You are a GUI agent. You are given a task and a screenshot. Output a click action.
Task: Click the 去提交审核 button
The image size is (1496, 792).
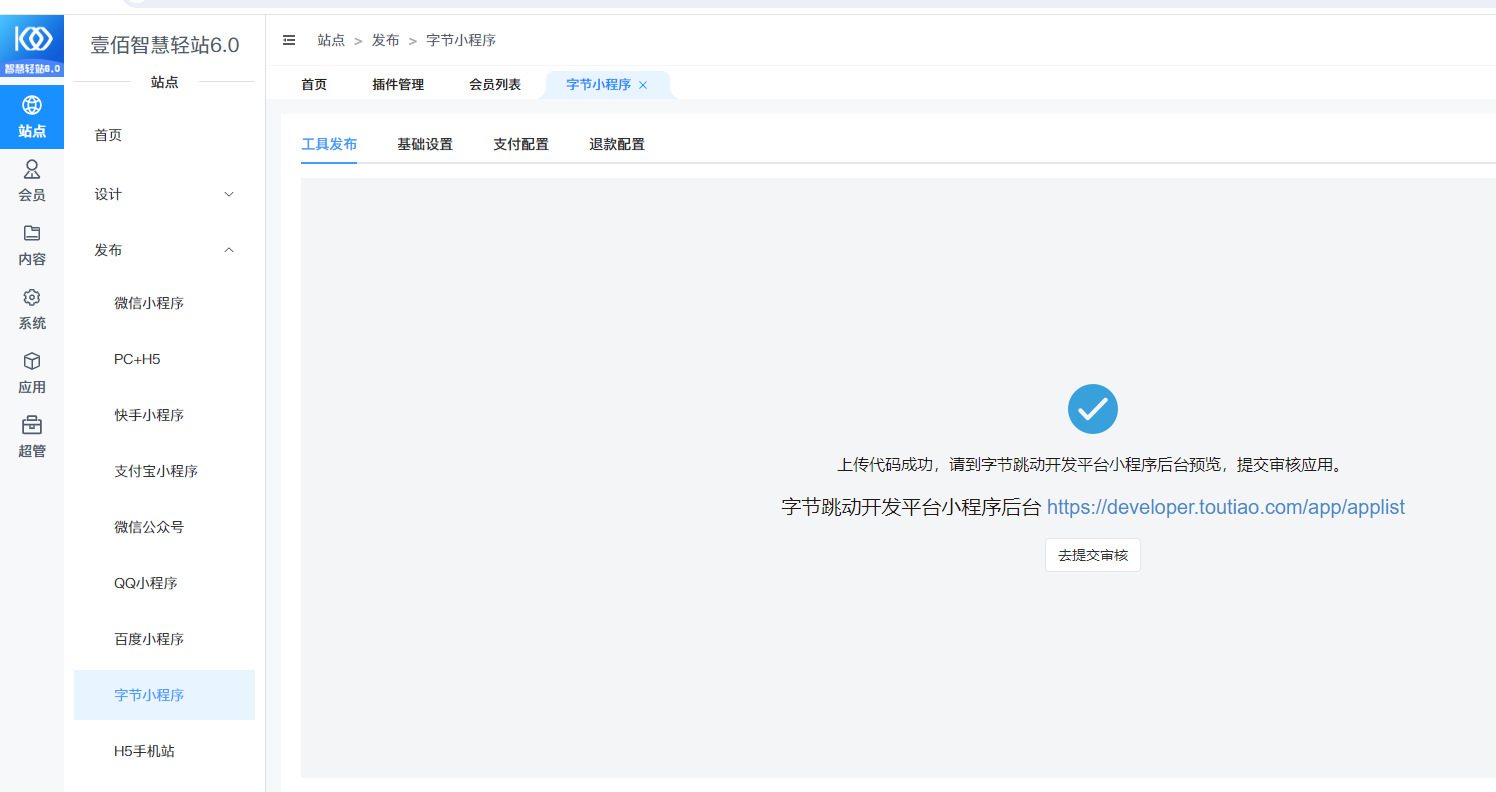[1093, 555]
